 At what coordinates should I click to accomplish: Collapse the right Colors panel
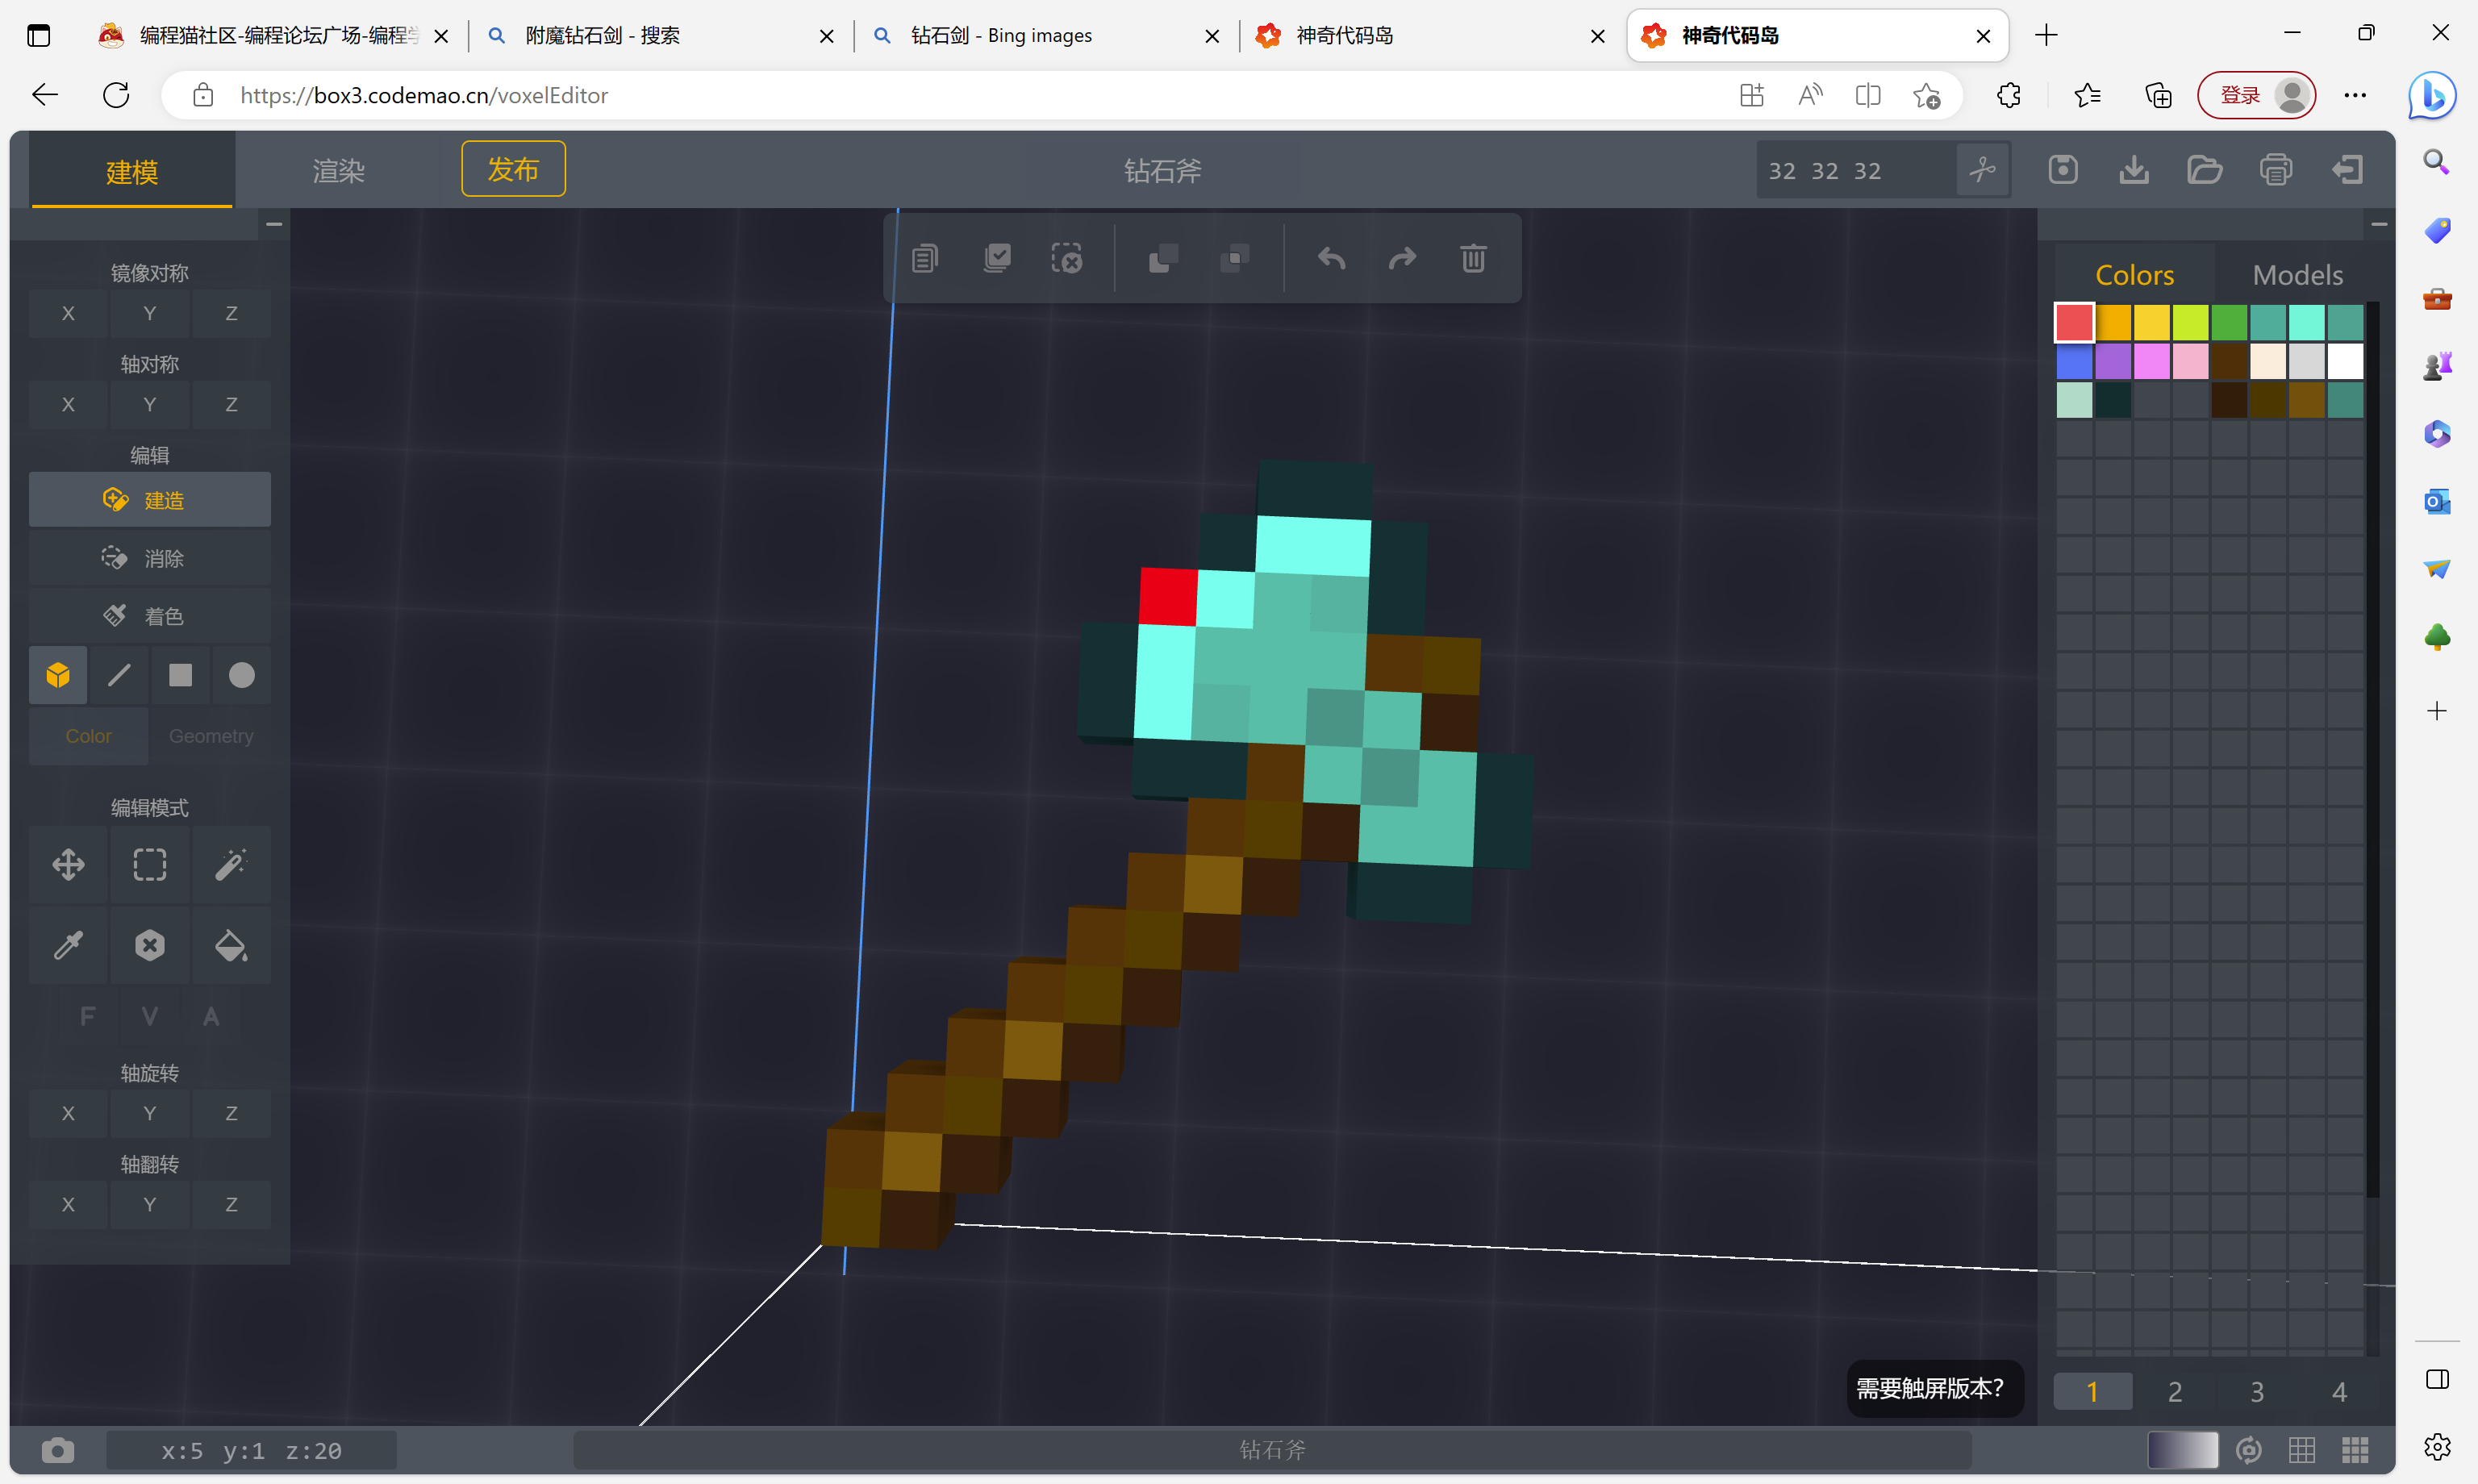(2379, 224)
